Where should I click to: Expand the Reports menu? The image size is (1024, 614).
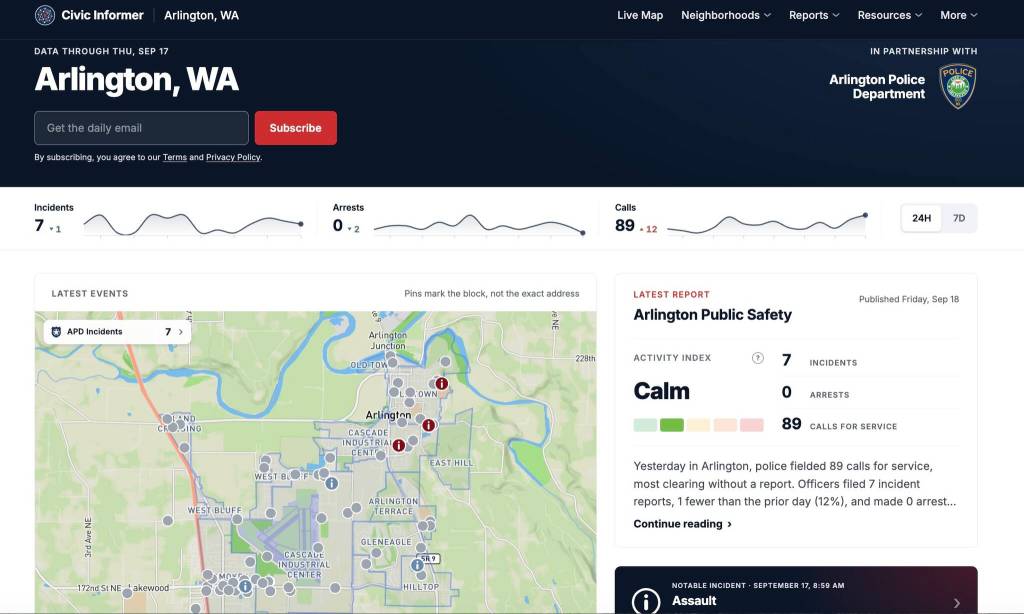814,15
